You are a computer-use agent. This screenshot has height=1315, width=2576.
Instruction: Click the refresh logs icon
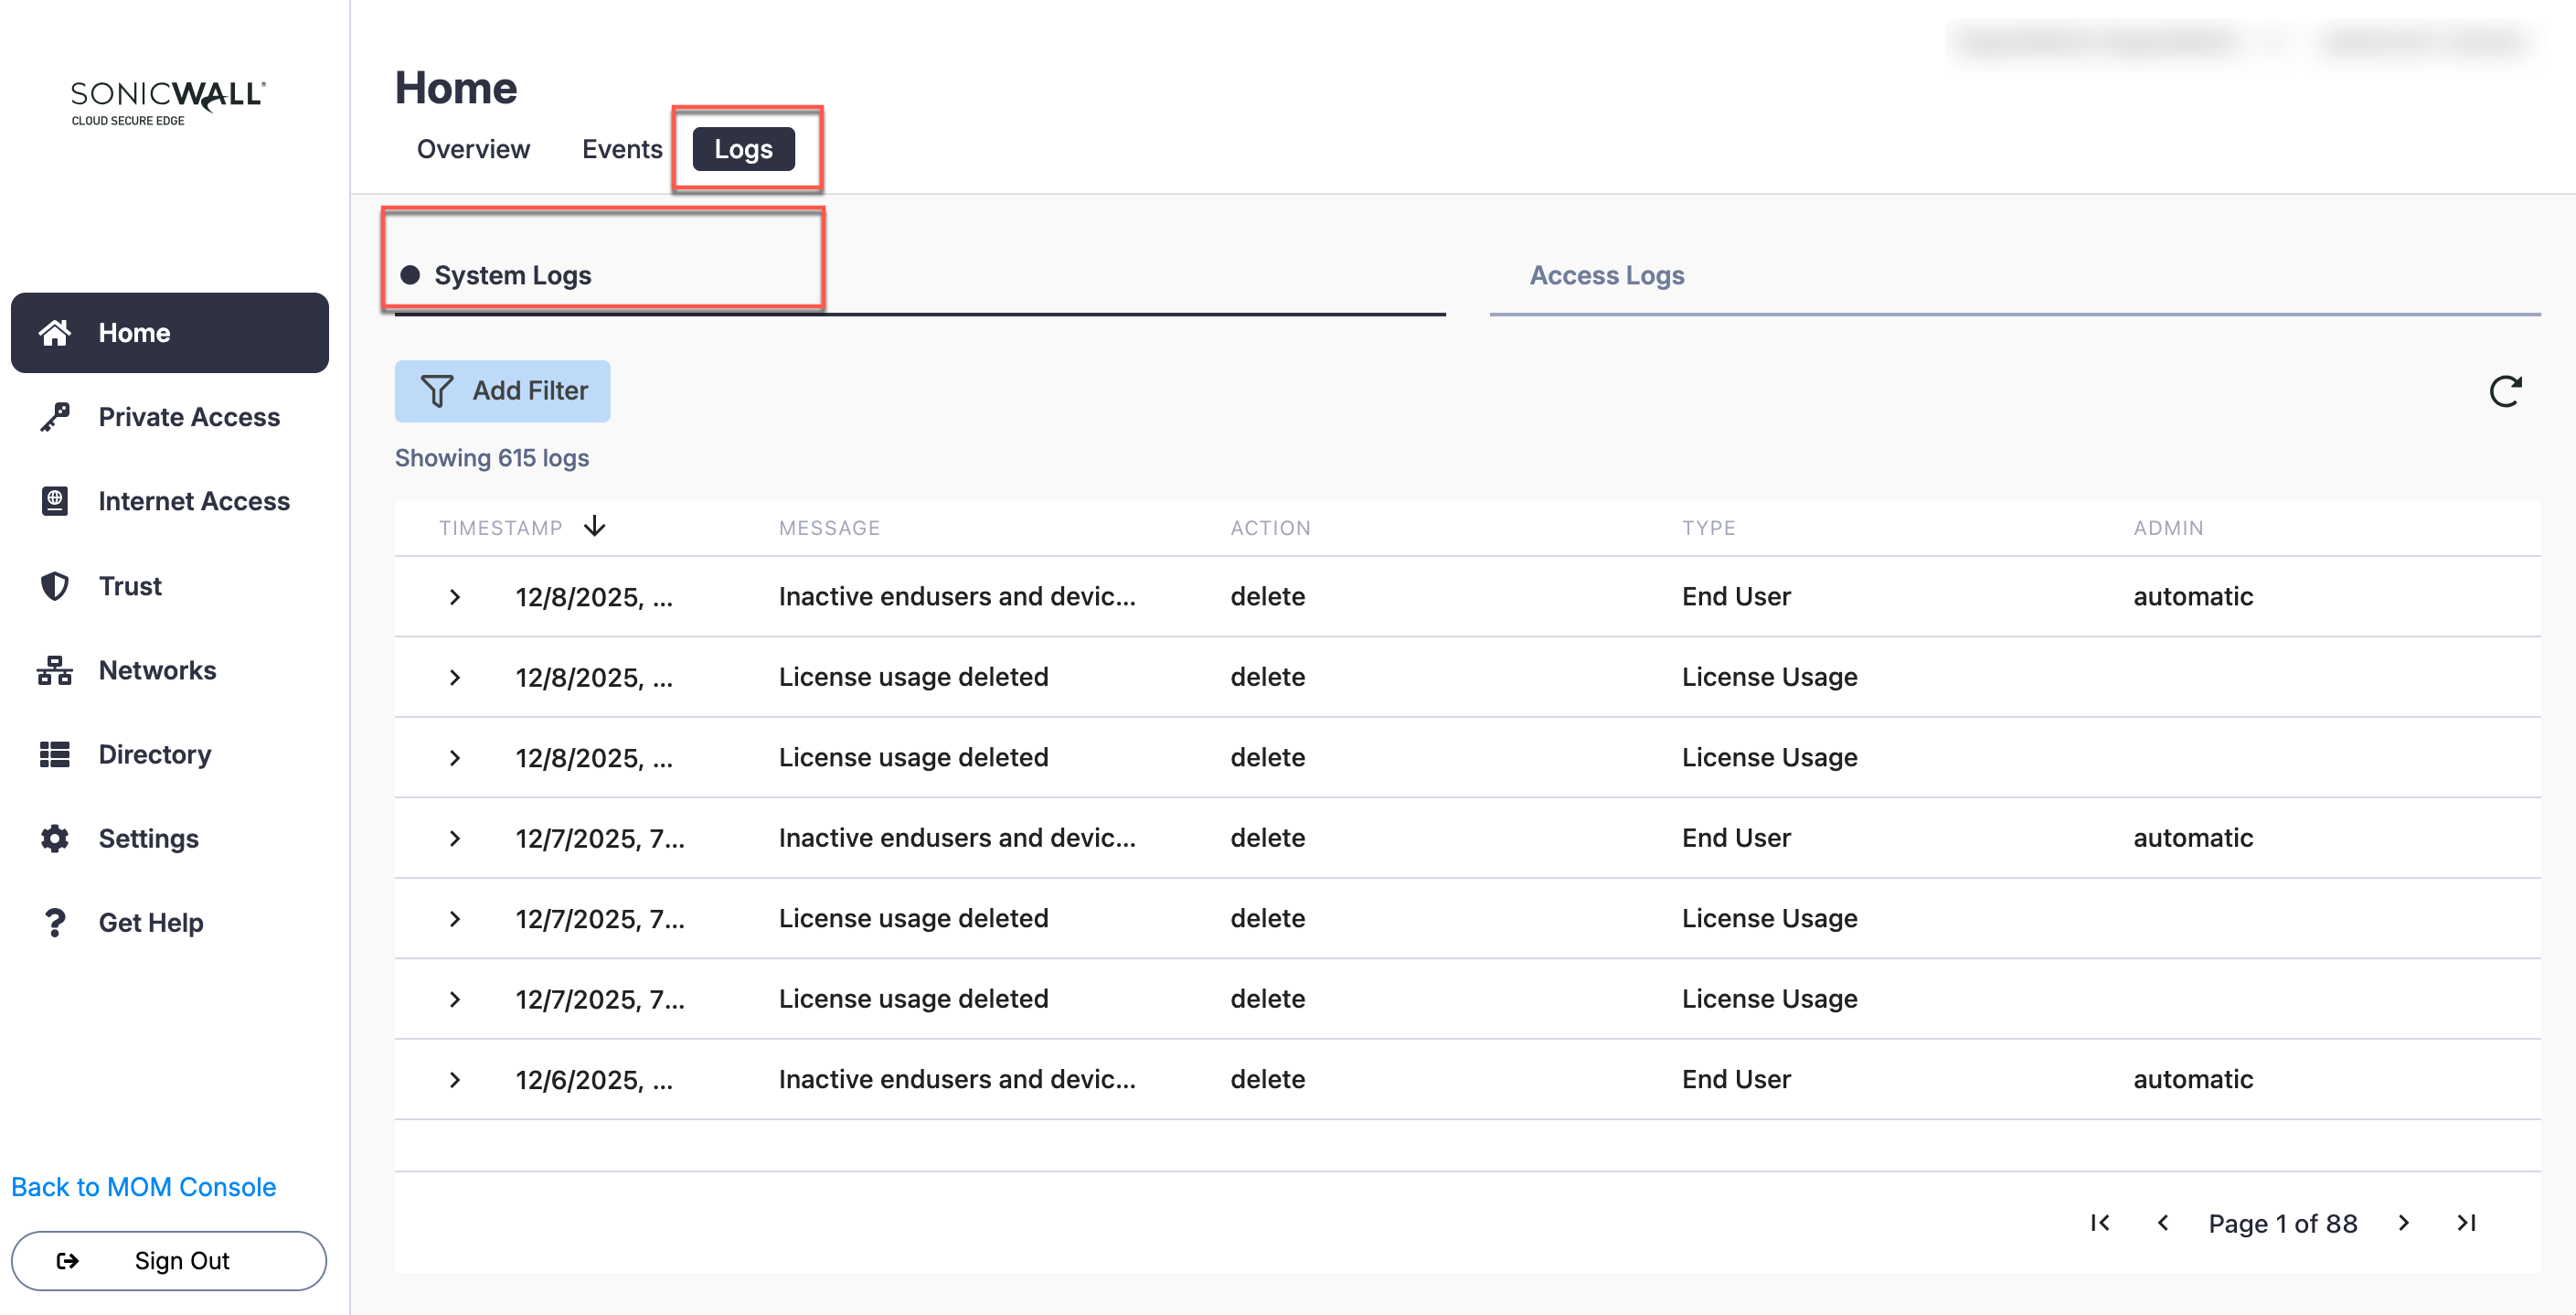pyautogui.click(x=2504, y=391)
